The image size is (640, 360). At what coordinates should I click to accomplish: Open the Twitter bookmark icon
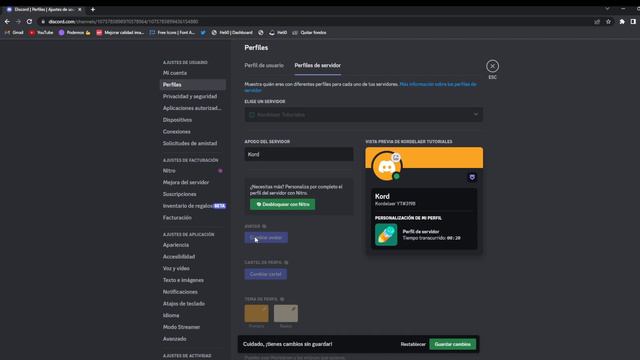click(x=203, y=33)
